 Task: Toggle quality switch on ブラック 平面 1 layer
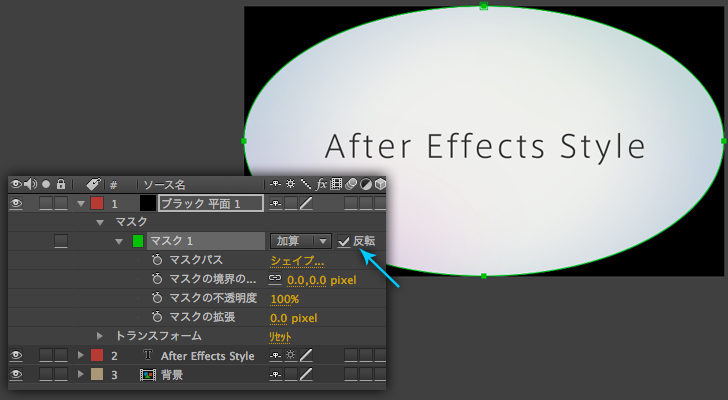coord(306,203)
